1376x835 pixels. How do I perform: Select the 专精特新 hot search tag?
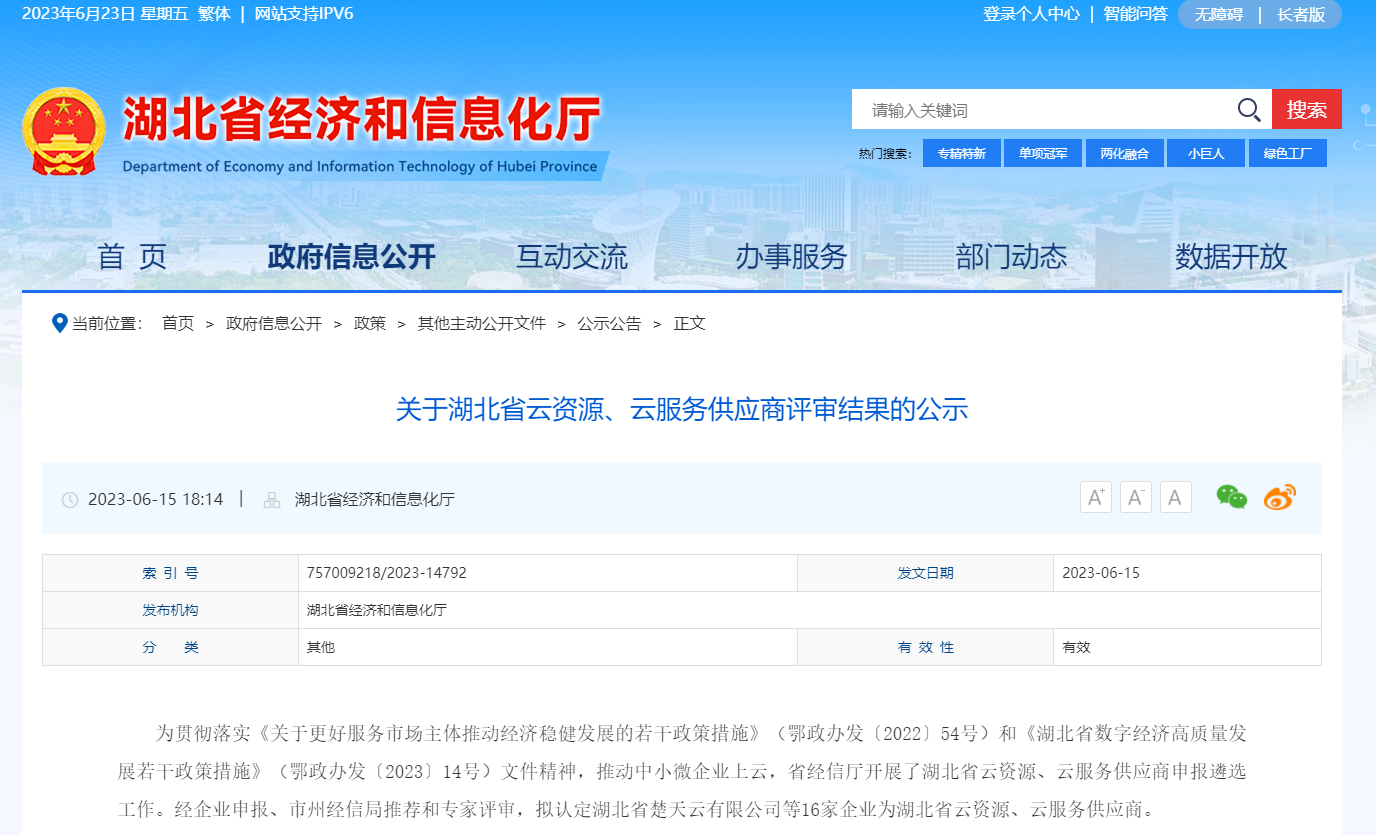pyautogui.click(x=960, y=152)
